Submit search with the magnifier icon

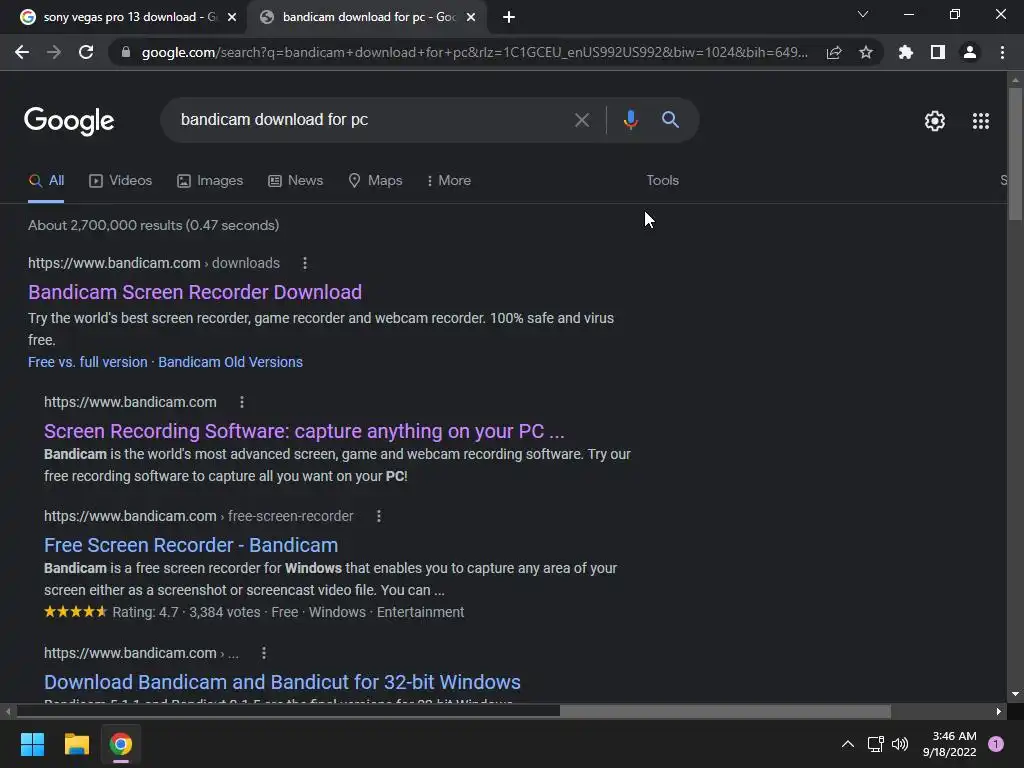670,120
